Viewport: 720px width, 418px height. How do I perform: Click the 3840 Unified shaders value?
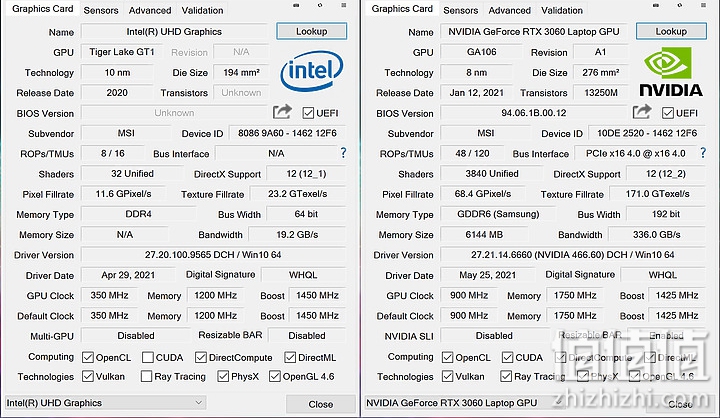492,174
